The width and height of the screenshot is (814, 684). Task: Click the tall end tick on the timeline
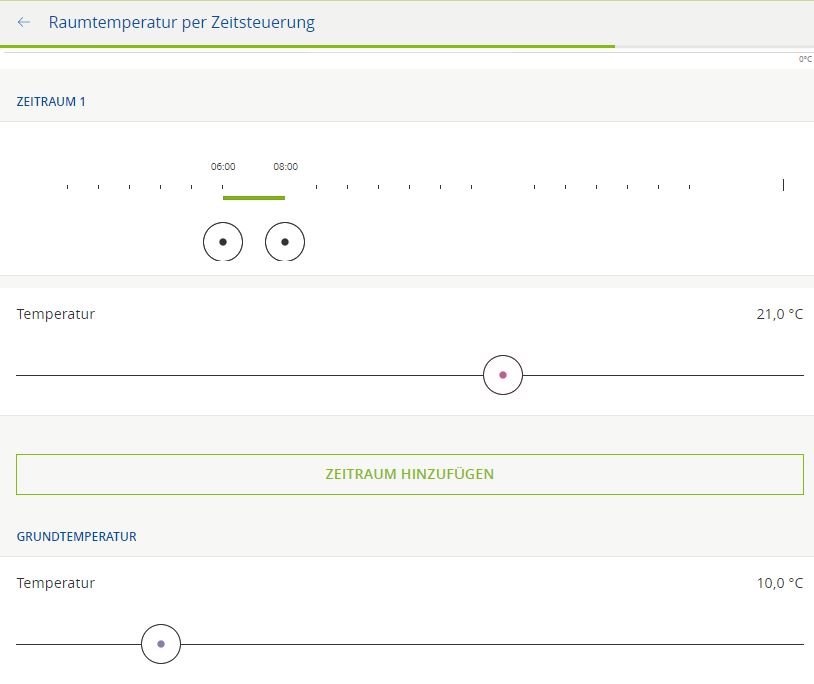[783, 185]
